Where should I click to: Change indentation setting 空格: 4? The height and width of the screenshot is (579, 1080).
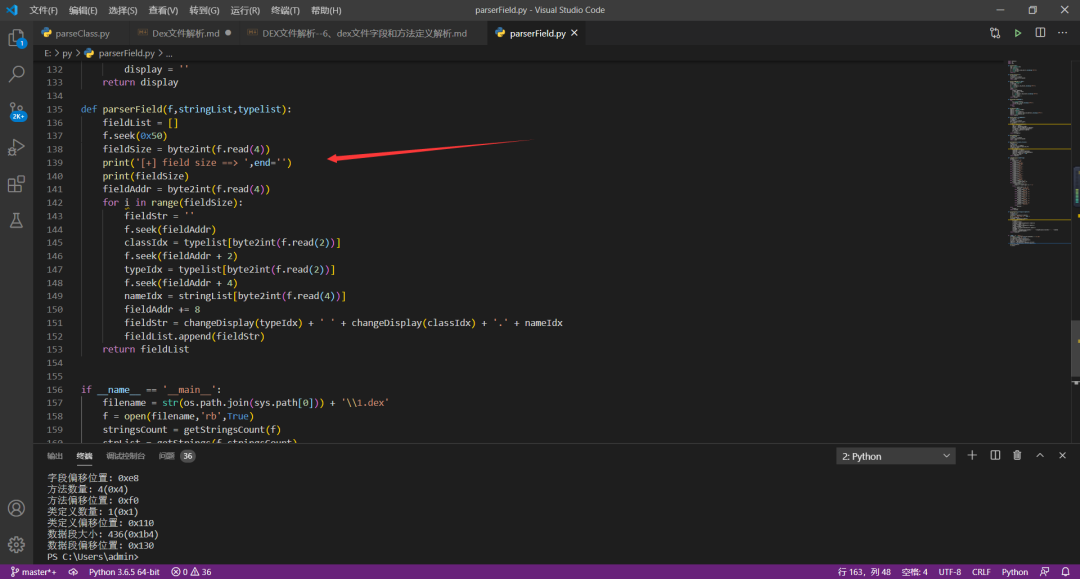coord(915,572)
